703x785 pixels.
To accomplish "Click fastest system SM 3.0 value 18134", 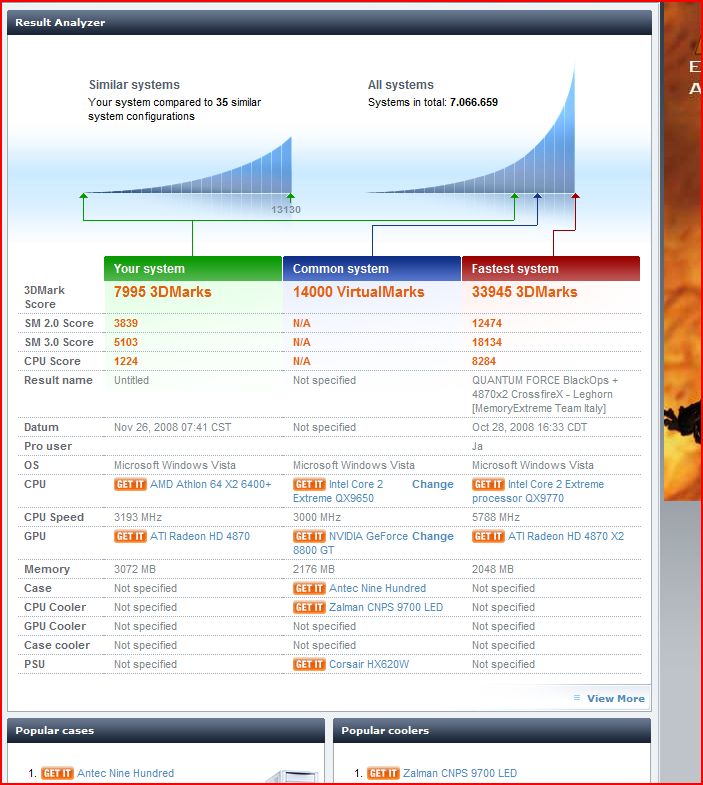I will 487,342.
